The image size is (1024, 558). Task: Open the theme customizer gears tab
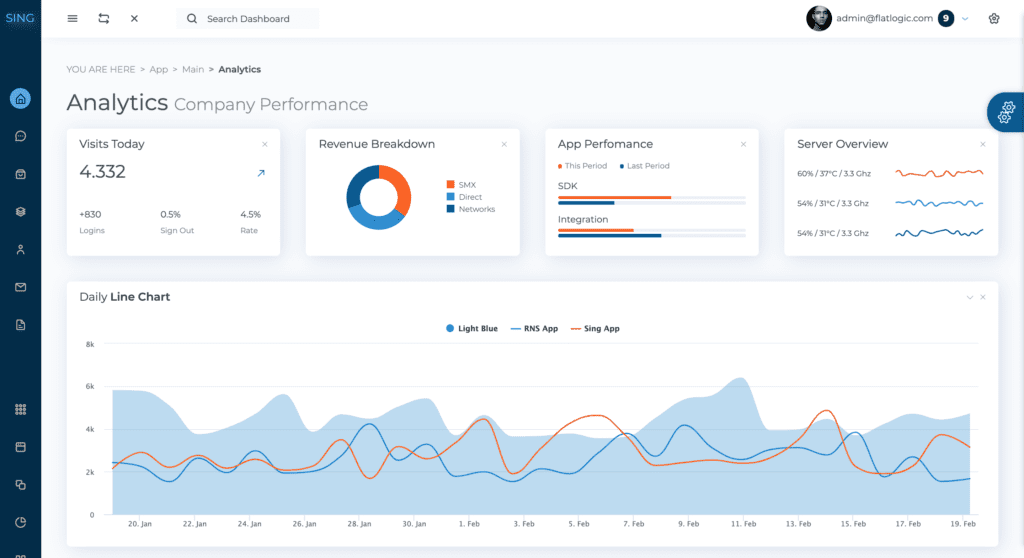pyautogui.click(x=1006, y=112)
